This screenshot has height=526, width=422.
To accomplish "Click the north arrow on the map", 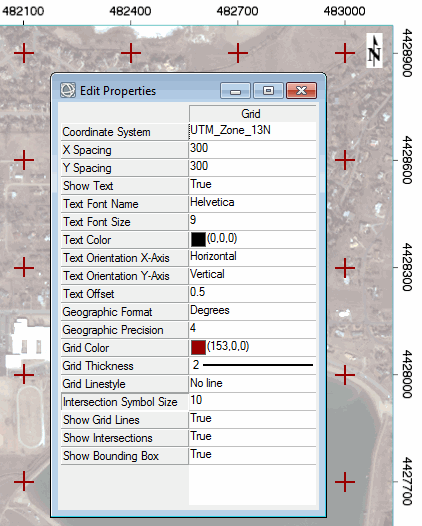I will [374, 51].
